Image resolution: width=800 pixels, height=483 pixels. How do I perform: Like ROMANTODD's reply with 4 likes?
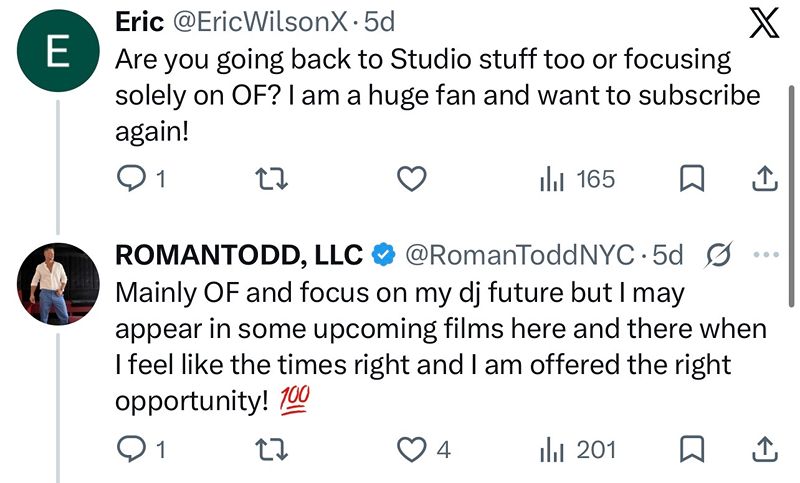coord(423,449)
